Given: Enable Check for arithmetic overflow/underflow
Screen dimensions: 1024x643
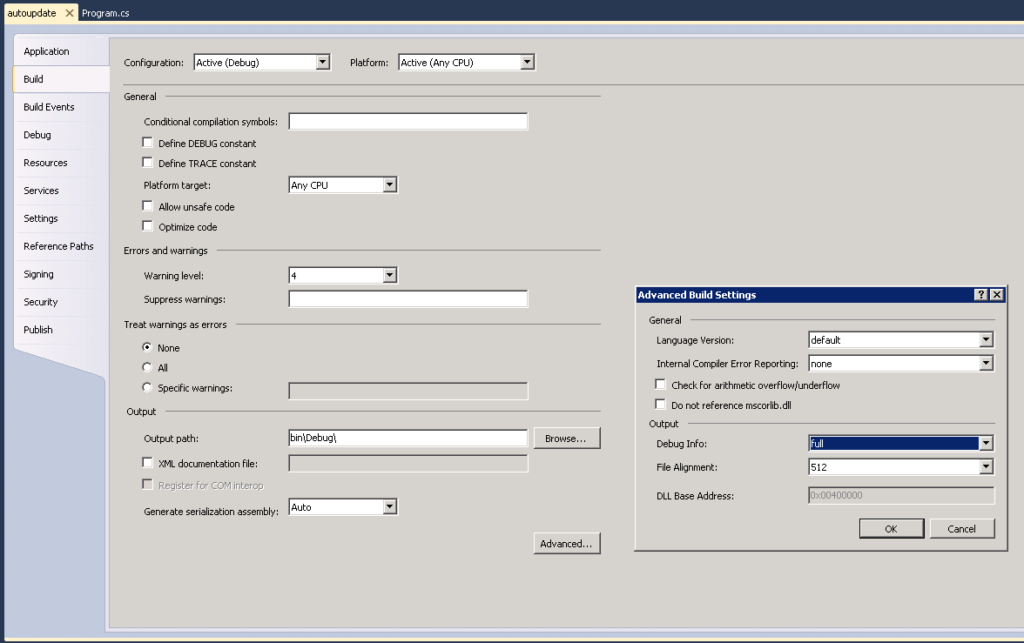Looking at the screenshot, I should 661,385.
